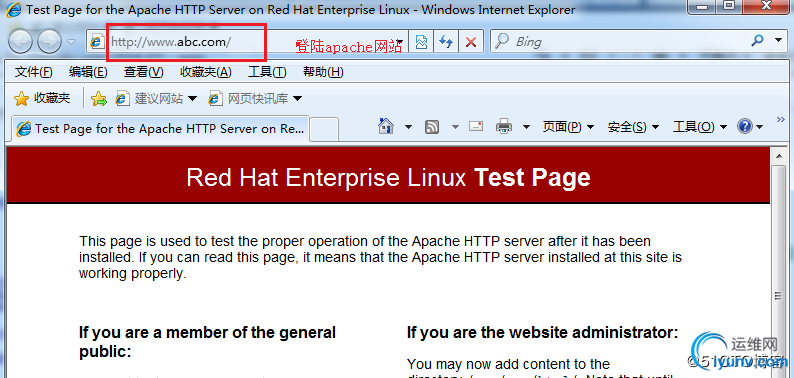Open recent pages dropdown beside Forward
Screen dimensions: 794x378
point(71,42)
